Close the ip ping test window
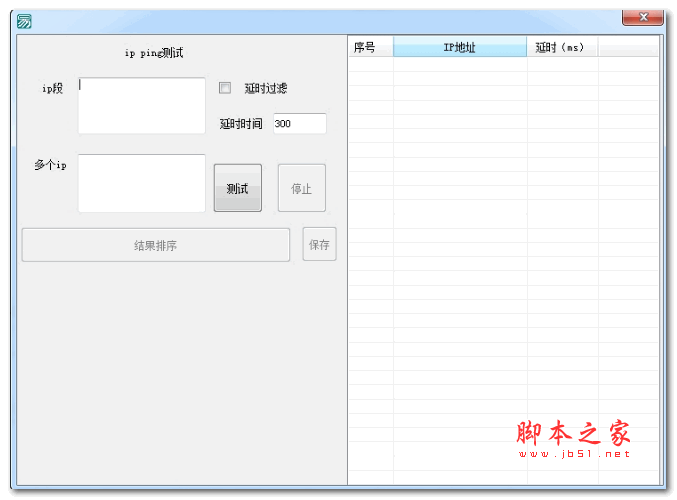The height and width of the screenshot is (500, 677). [x=642, y=17]
